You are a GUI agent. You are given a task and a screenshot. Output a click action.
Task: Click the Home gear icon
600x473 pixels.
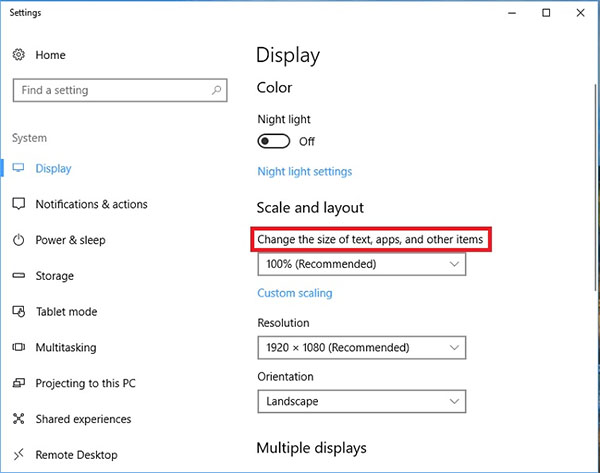click(18, 54)
